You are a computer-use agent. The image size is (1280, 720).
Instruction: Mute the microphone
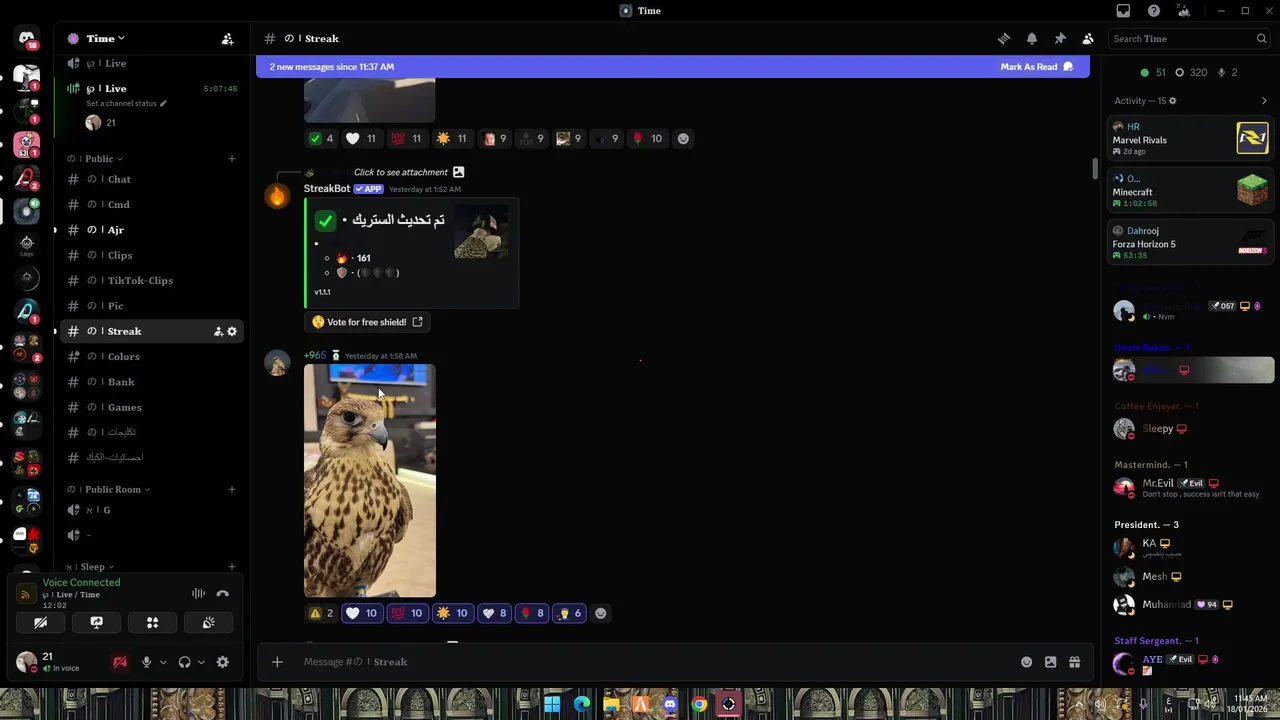click(146, 662)
